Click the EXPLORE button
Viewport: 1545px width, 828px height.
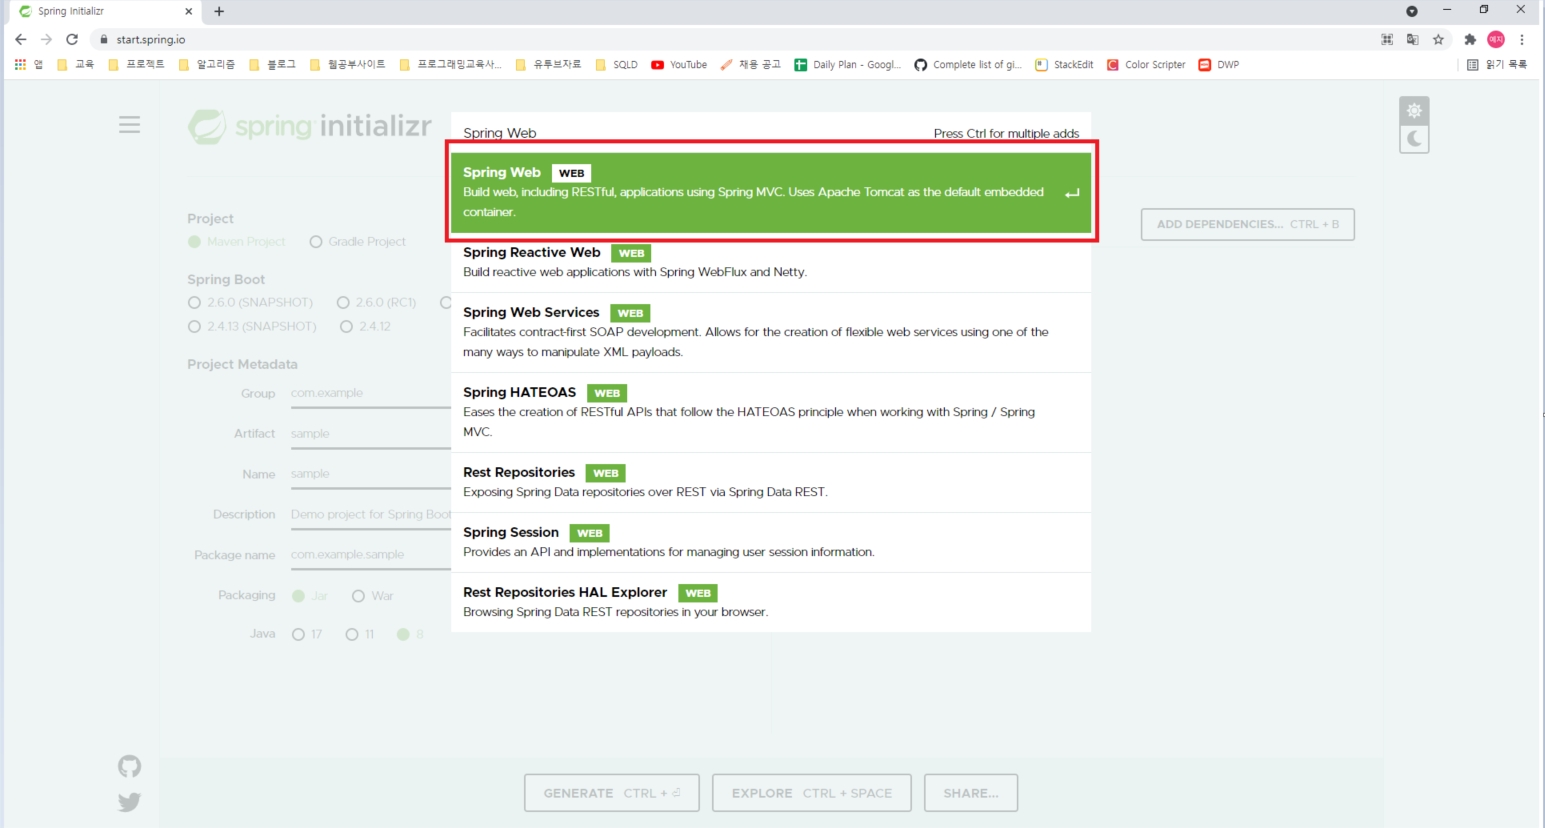coord(812,793)
